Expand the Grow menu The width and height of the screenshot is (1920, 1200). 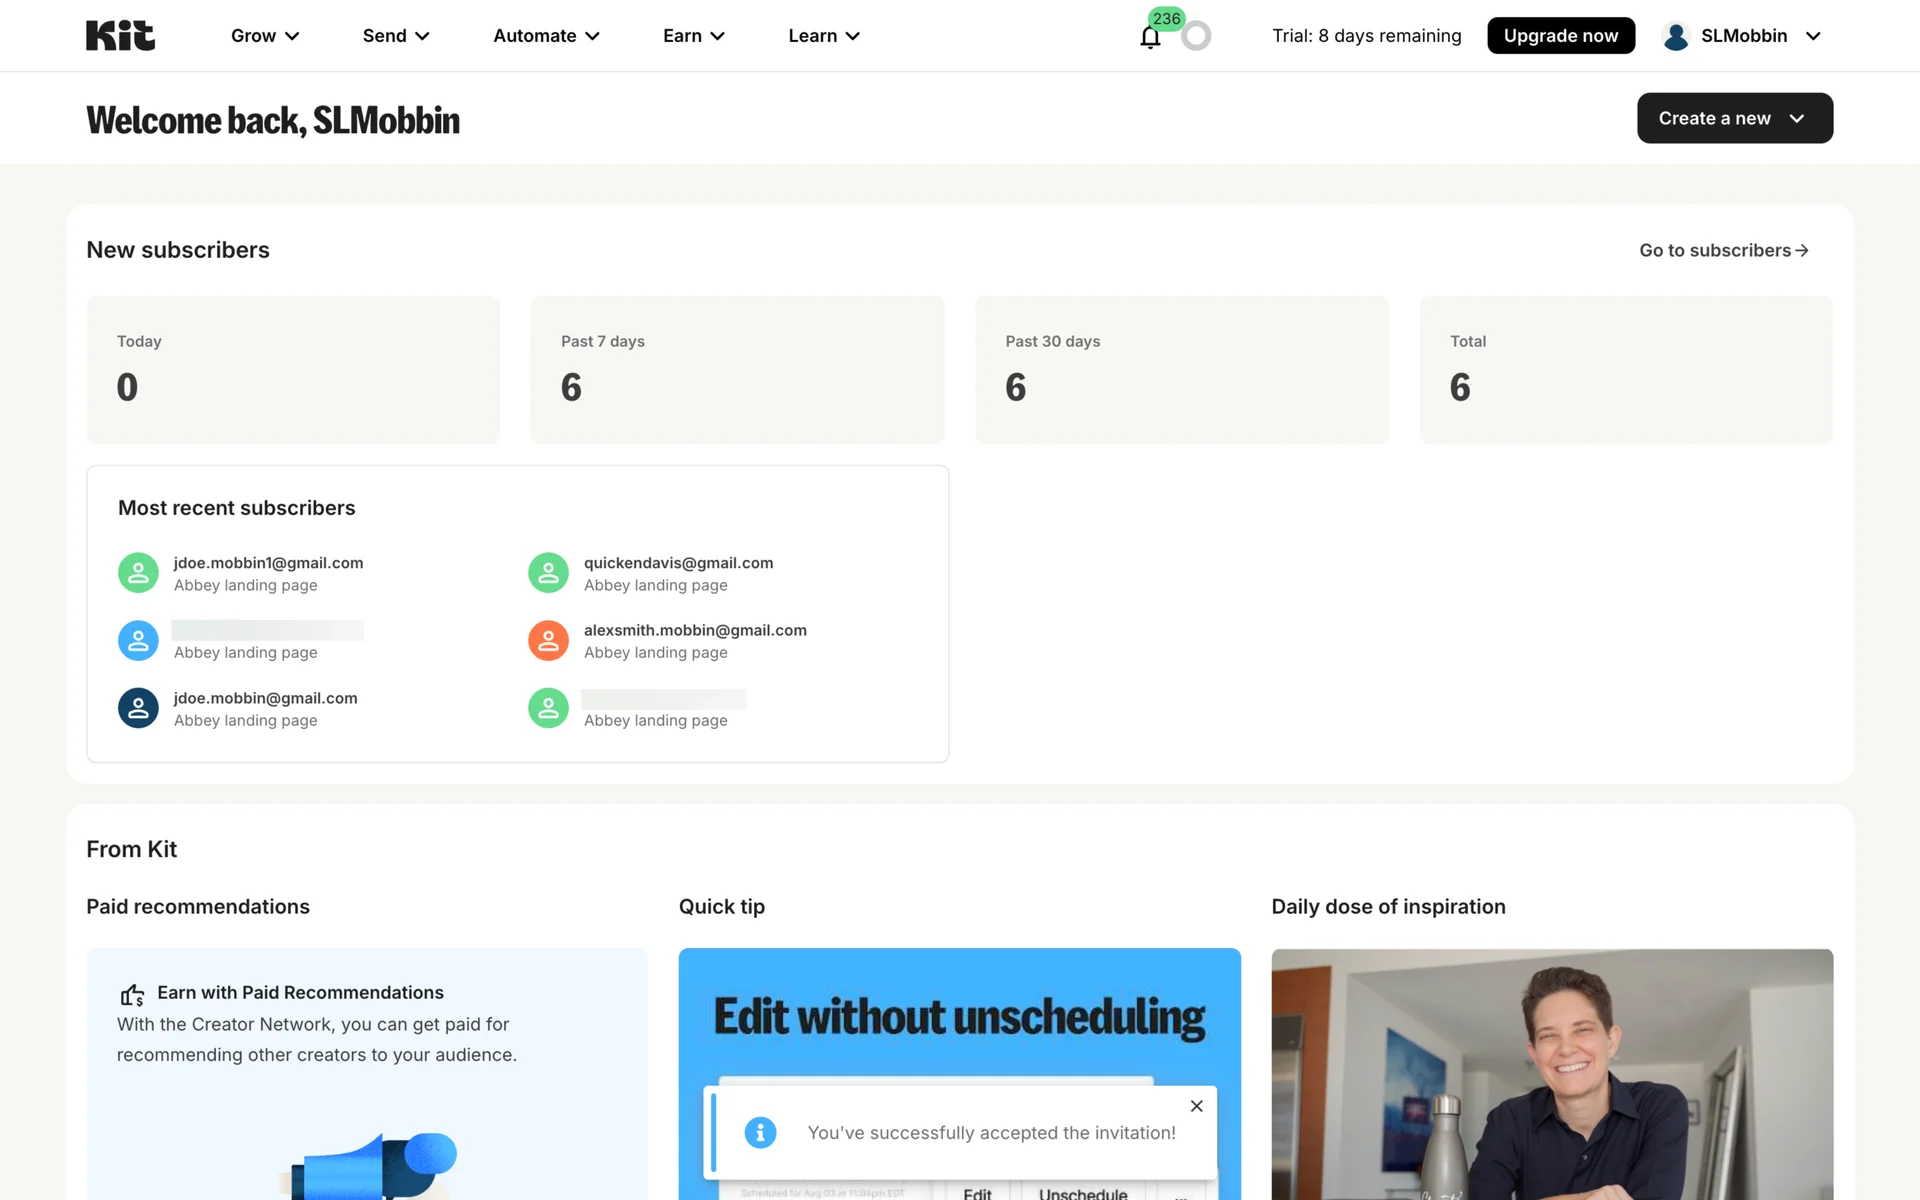point(265,36)
